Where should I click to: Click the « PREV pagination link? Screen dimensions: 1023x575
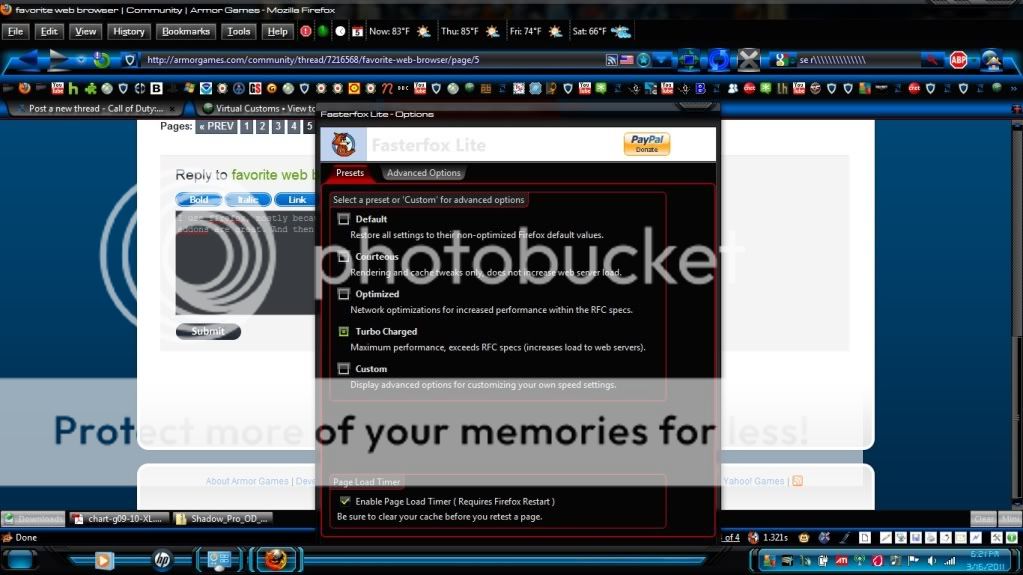[x=216, y=127]
